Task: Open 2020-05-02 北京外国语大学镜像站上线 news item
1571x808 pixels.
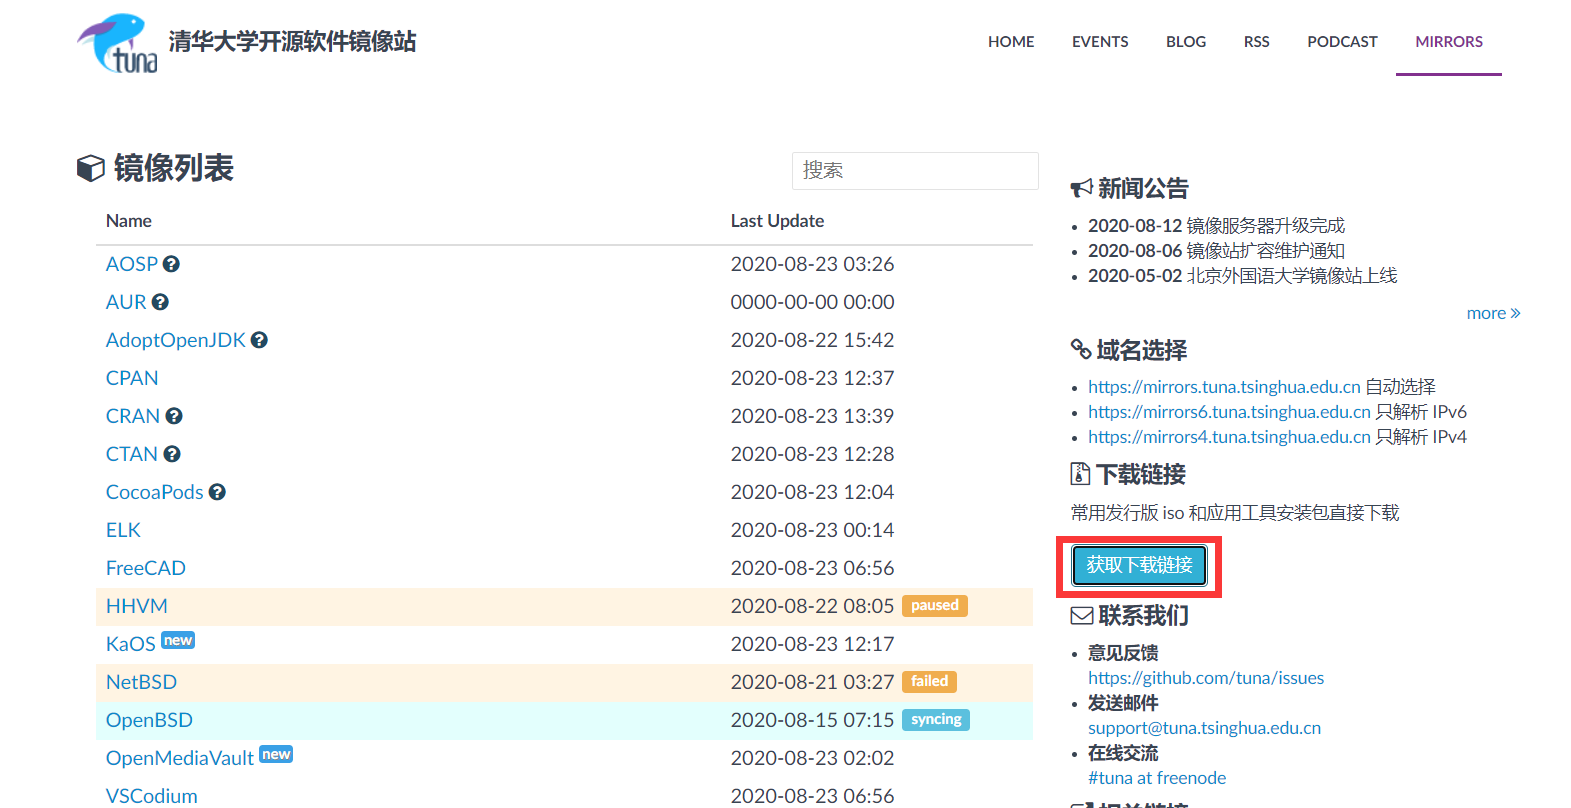Action: click(1242, 276)
